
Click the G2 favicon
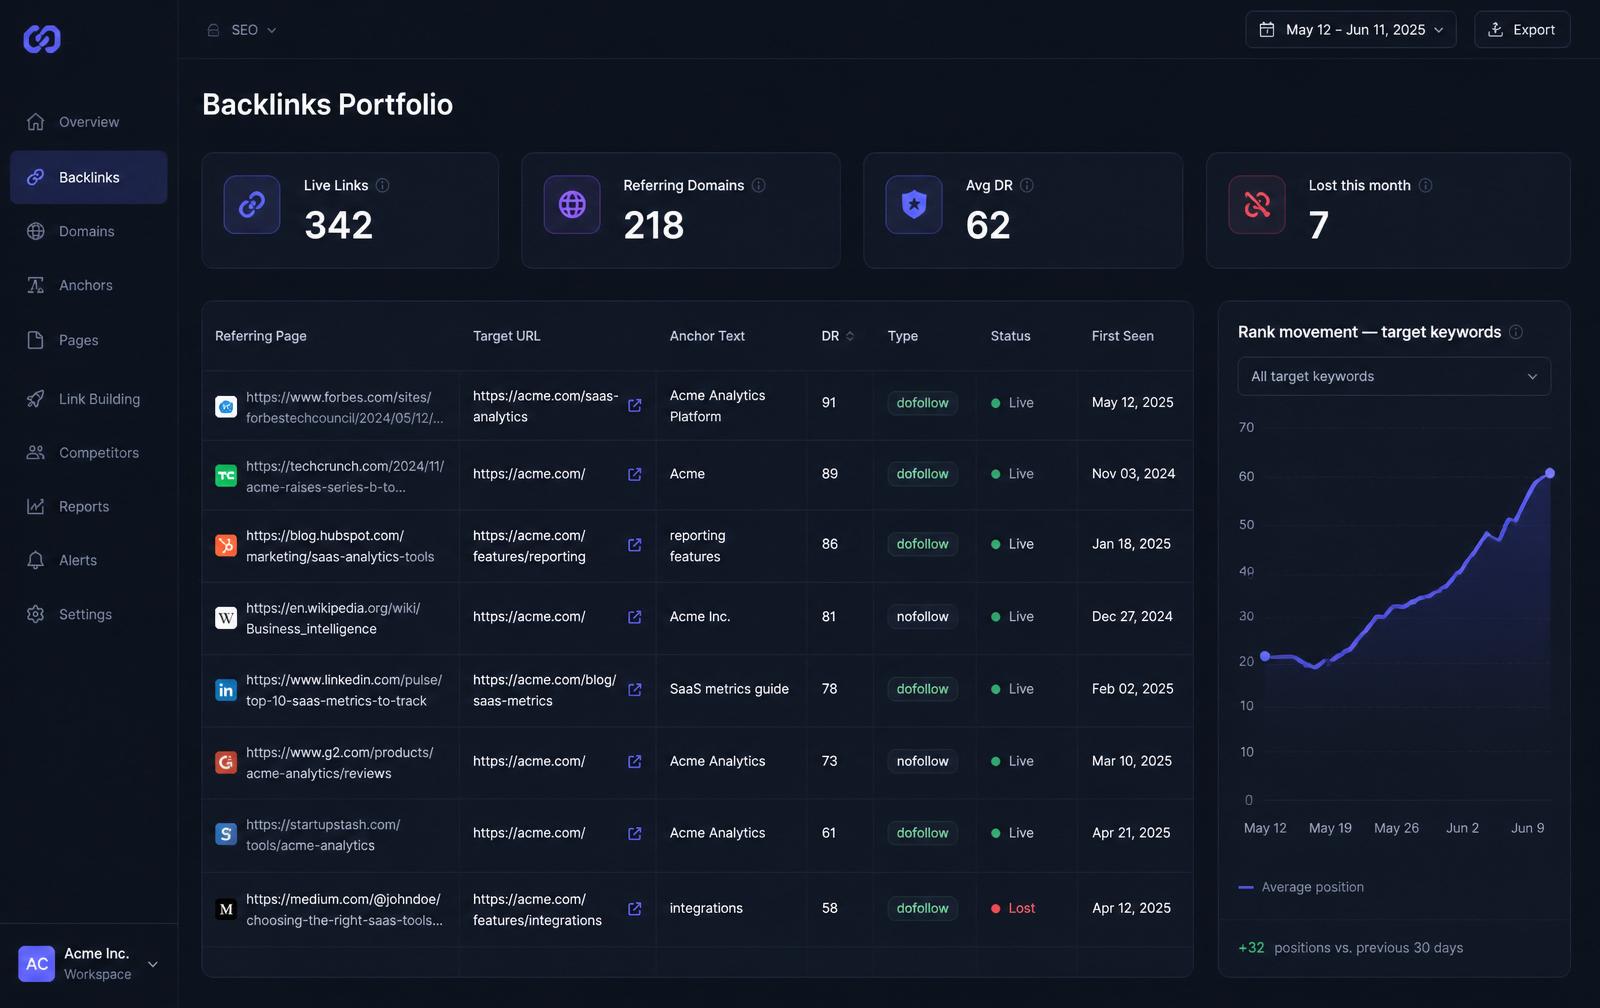pyautogui.click(x=226, y=763)
